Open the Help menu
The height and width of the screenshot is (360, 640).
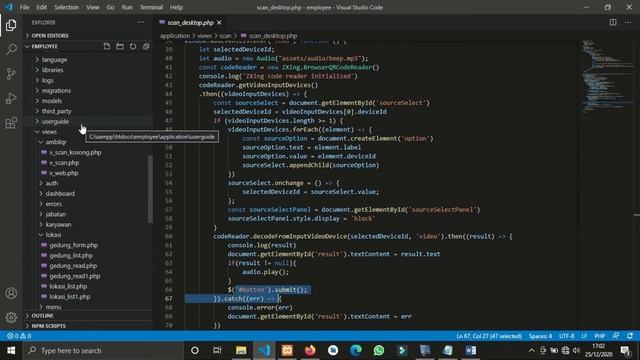point(176,7)
